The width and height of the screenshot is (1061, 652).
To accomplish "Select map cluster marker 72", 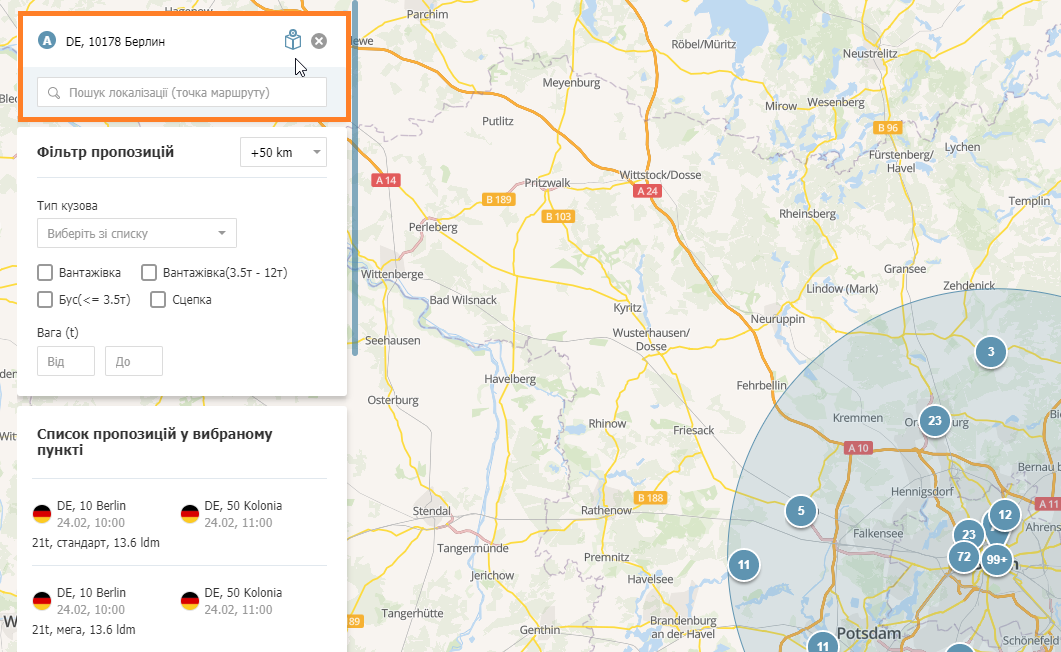I will pyautogui.click(x=964, y=557).
